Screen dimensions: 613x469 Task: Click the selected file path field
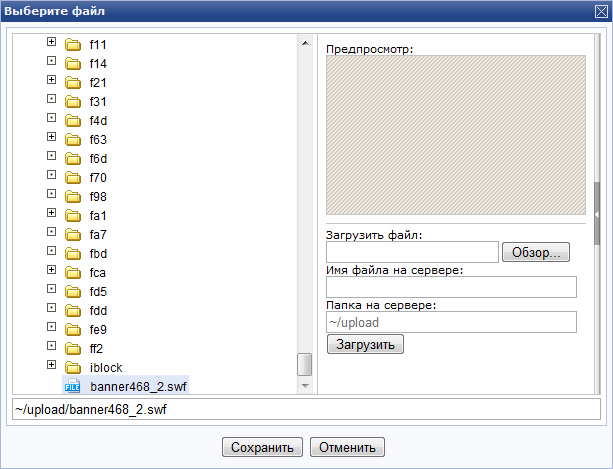coord(306,409)
